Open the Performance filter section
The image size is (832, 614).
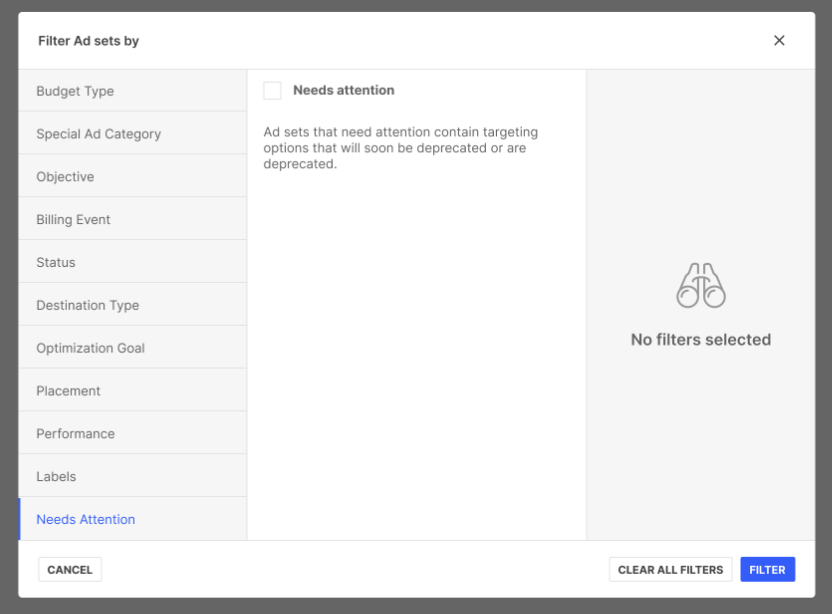point(75,434)
